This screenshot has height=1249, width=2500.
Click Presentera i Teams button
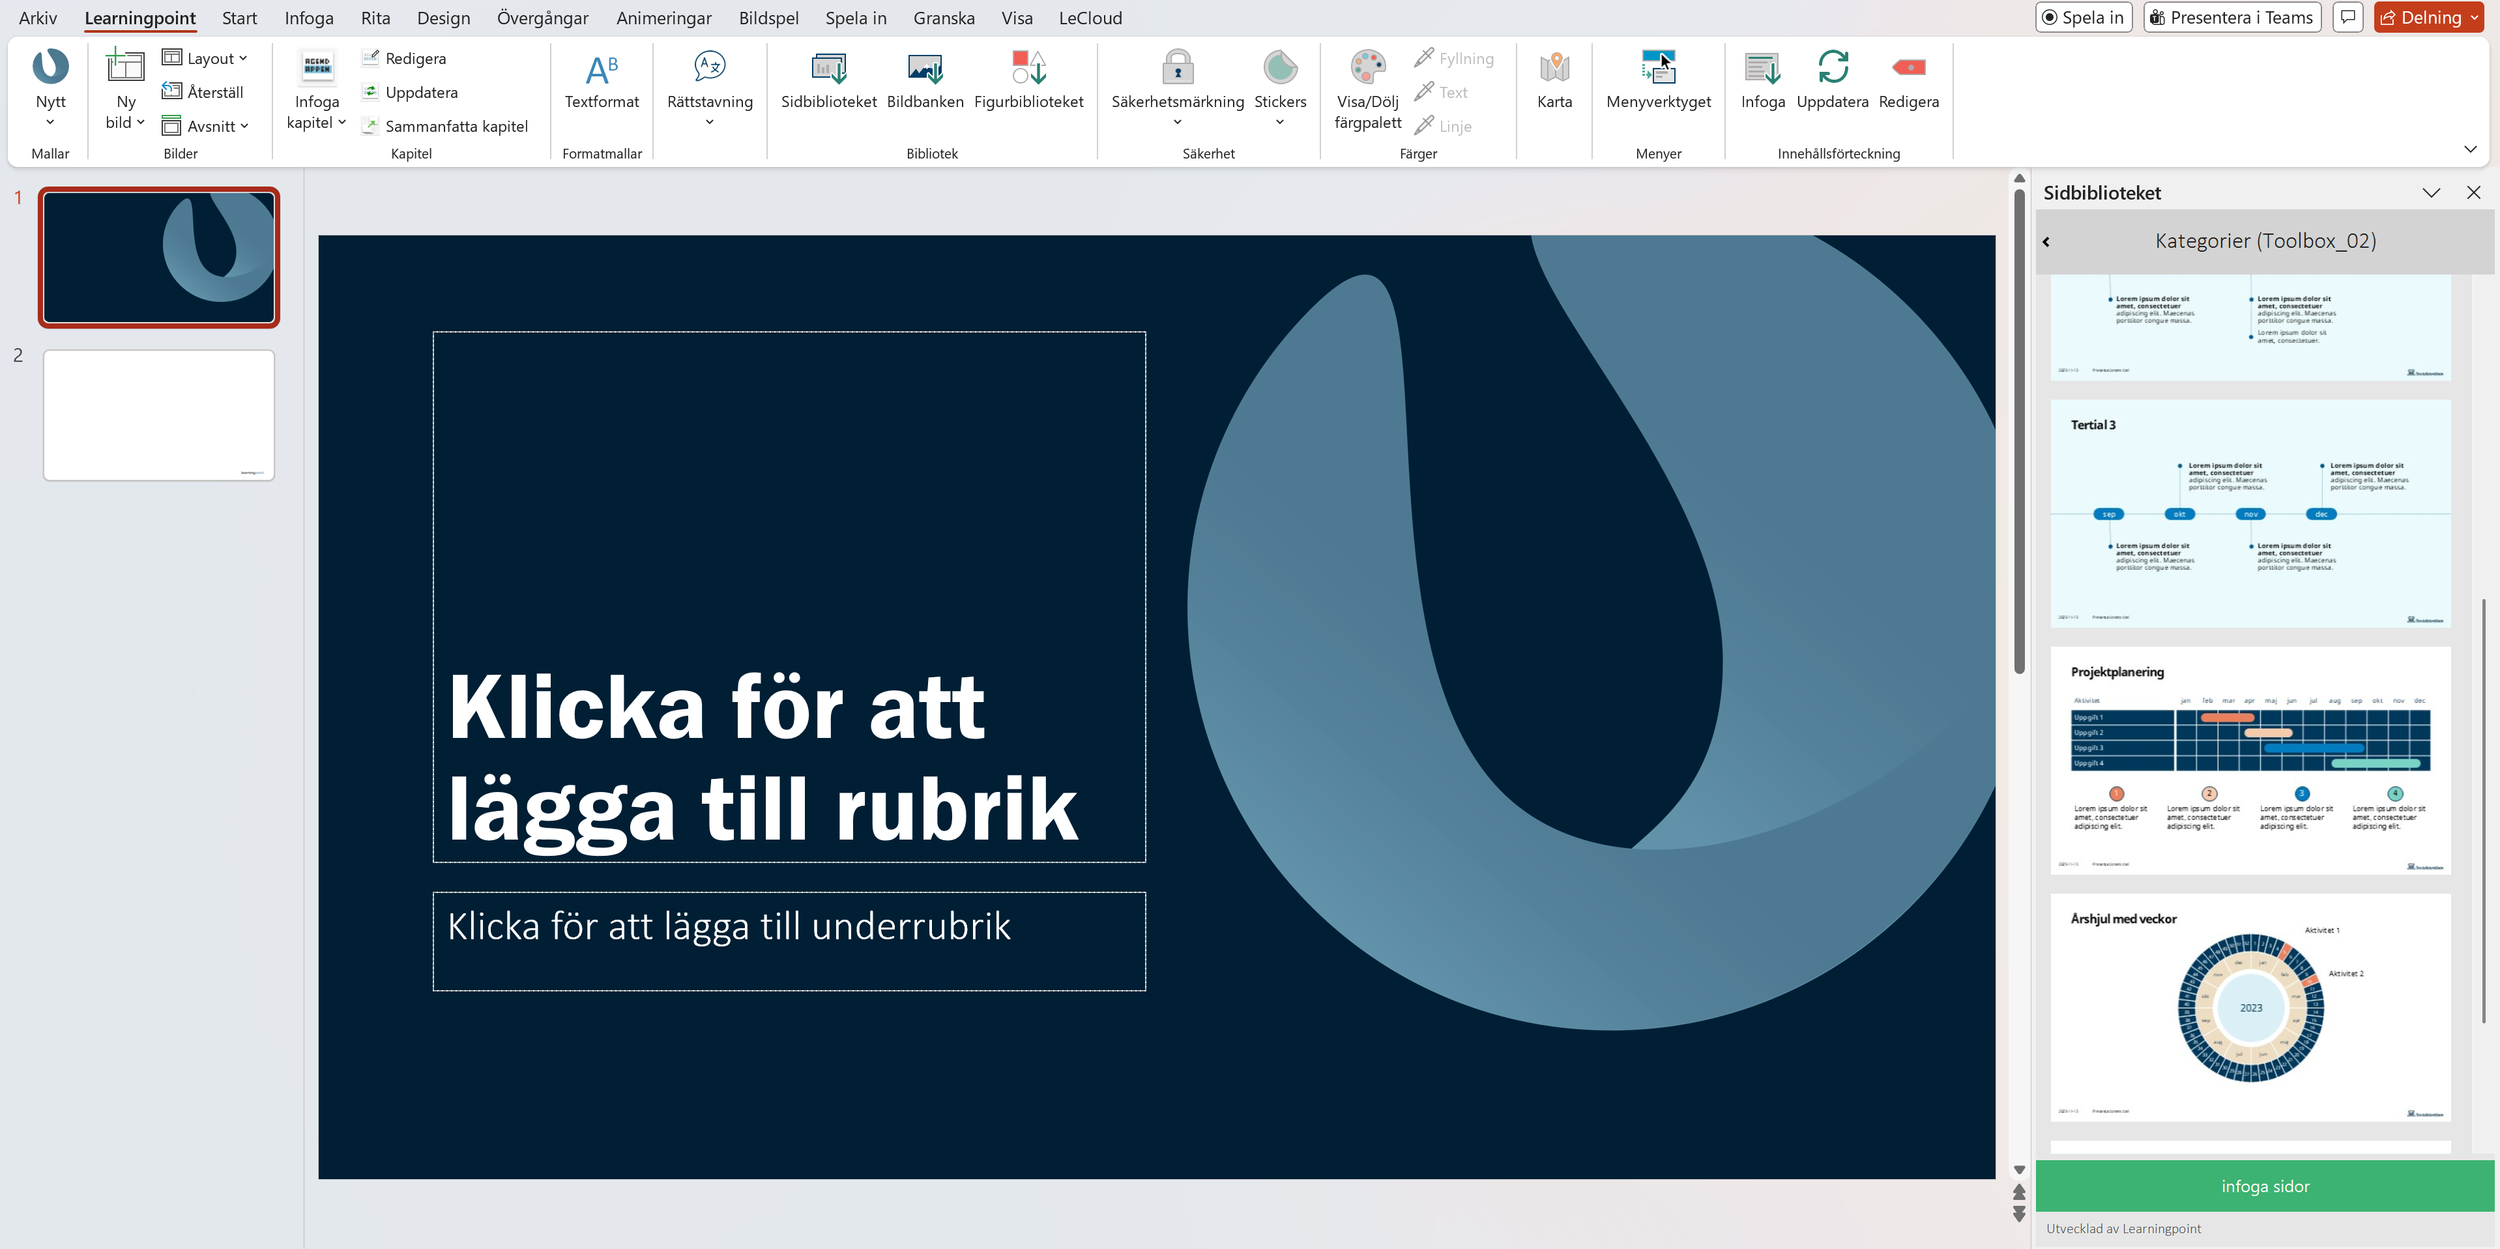point(2231,18)
